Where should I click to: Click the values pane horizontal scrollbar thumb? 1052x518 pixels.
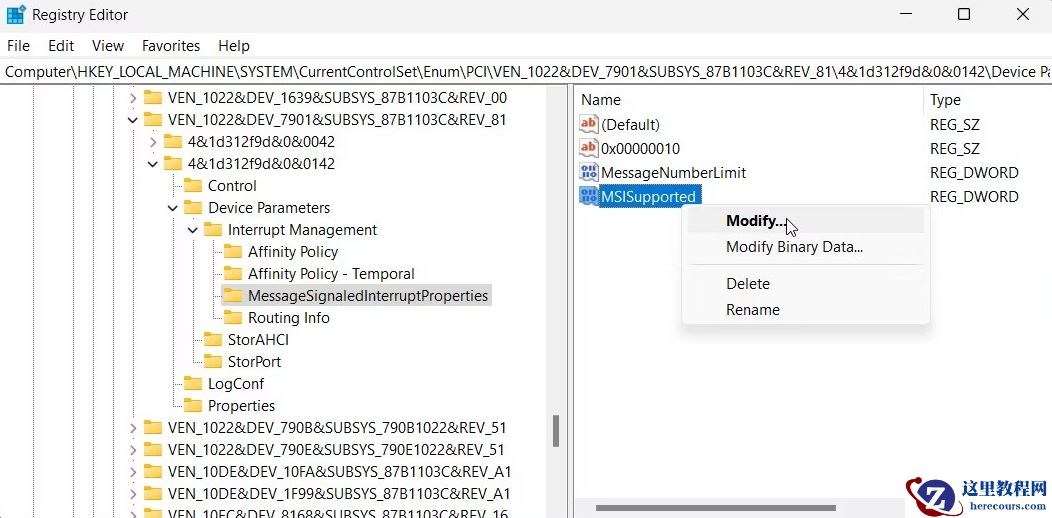point(716,508)
